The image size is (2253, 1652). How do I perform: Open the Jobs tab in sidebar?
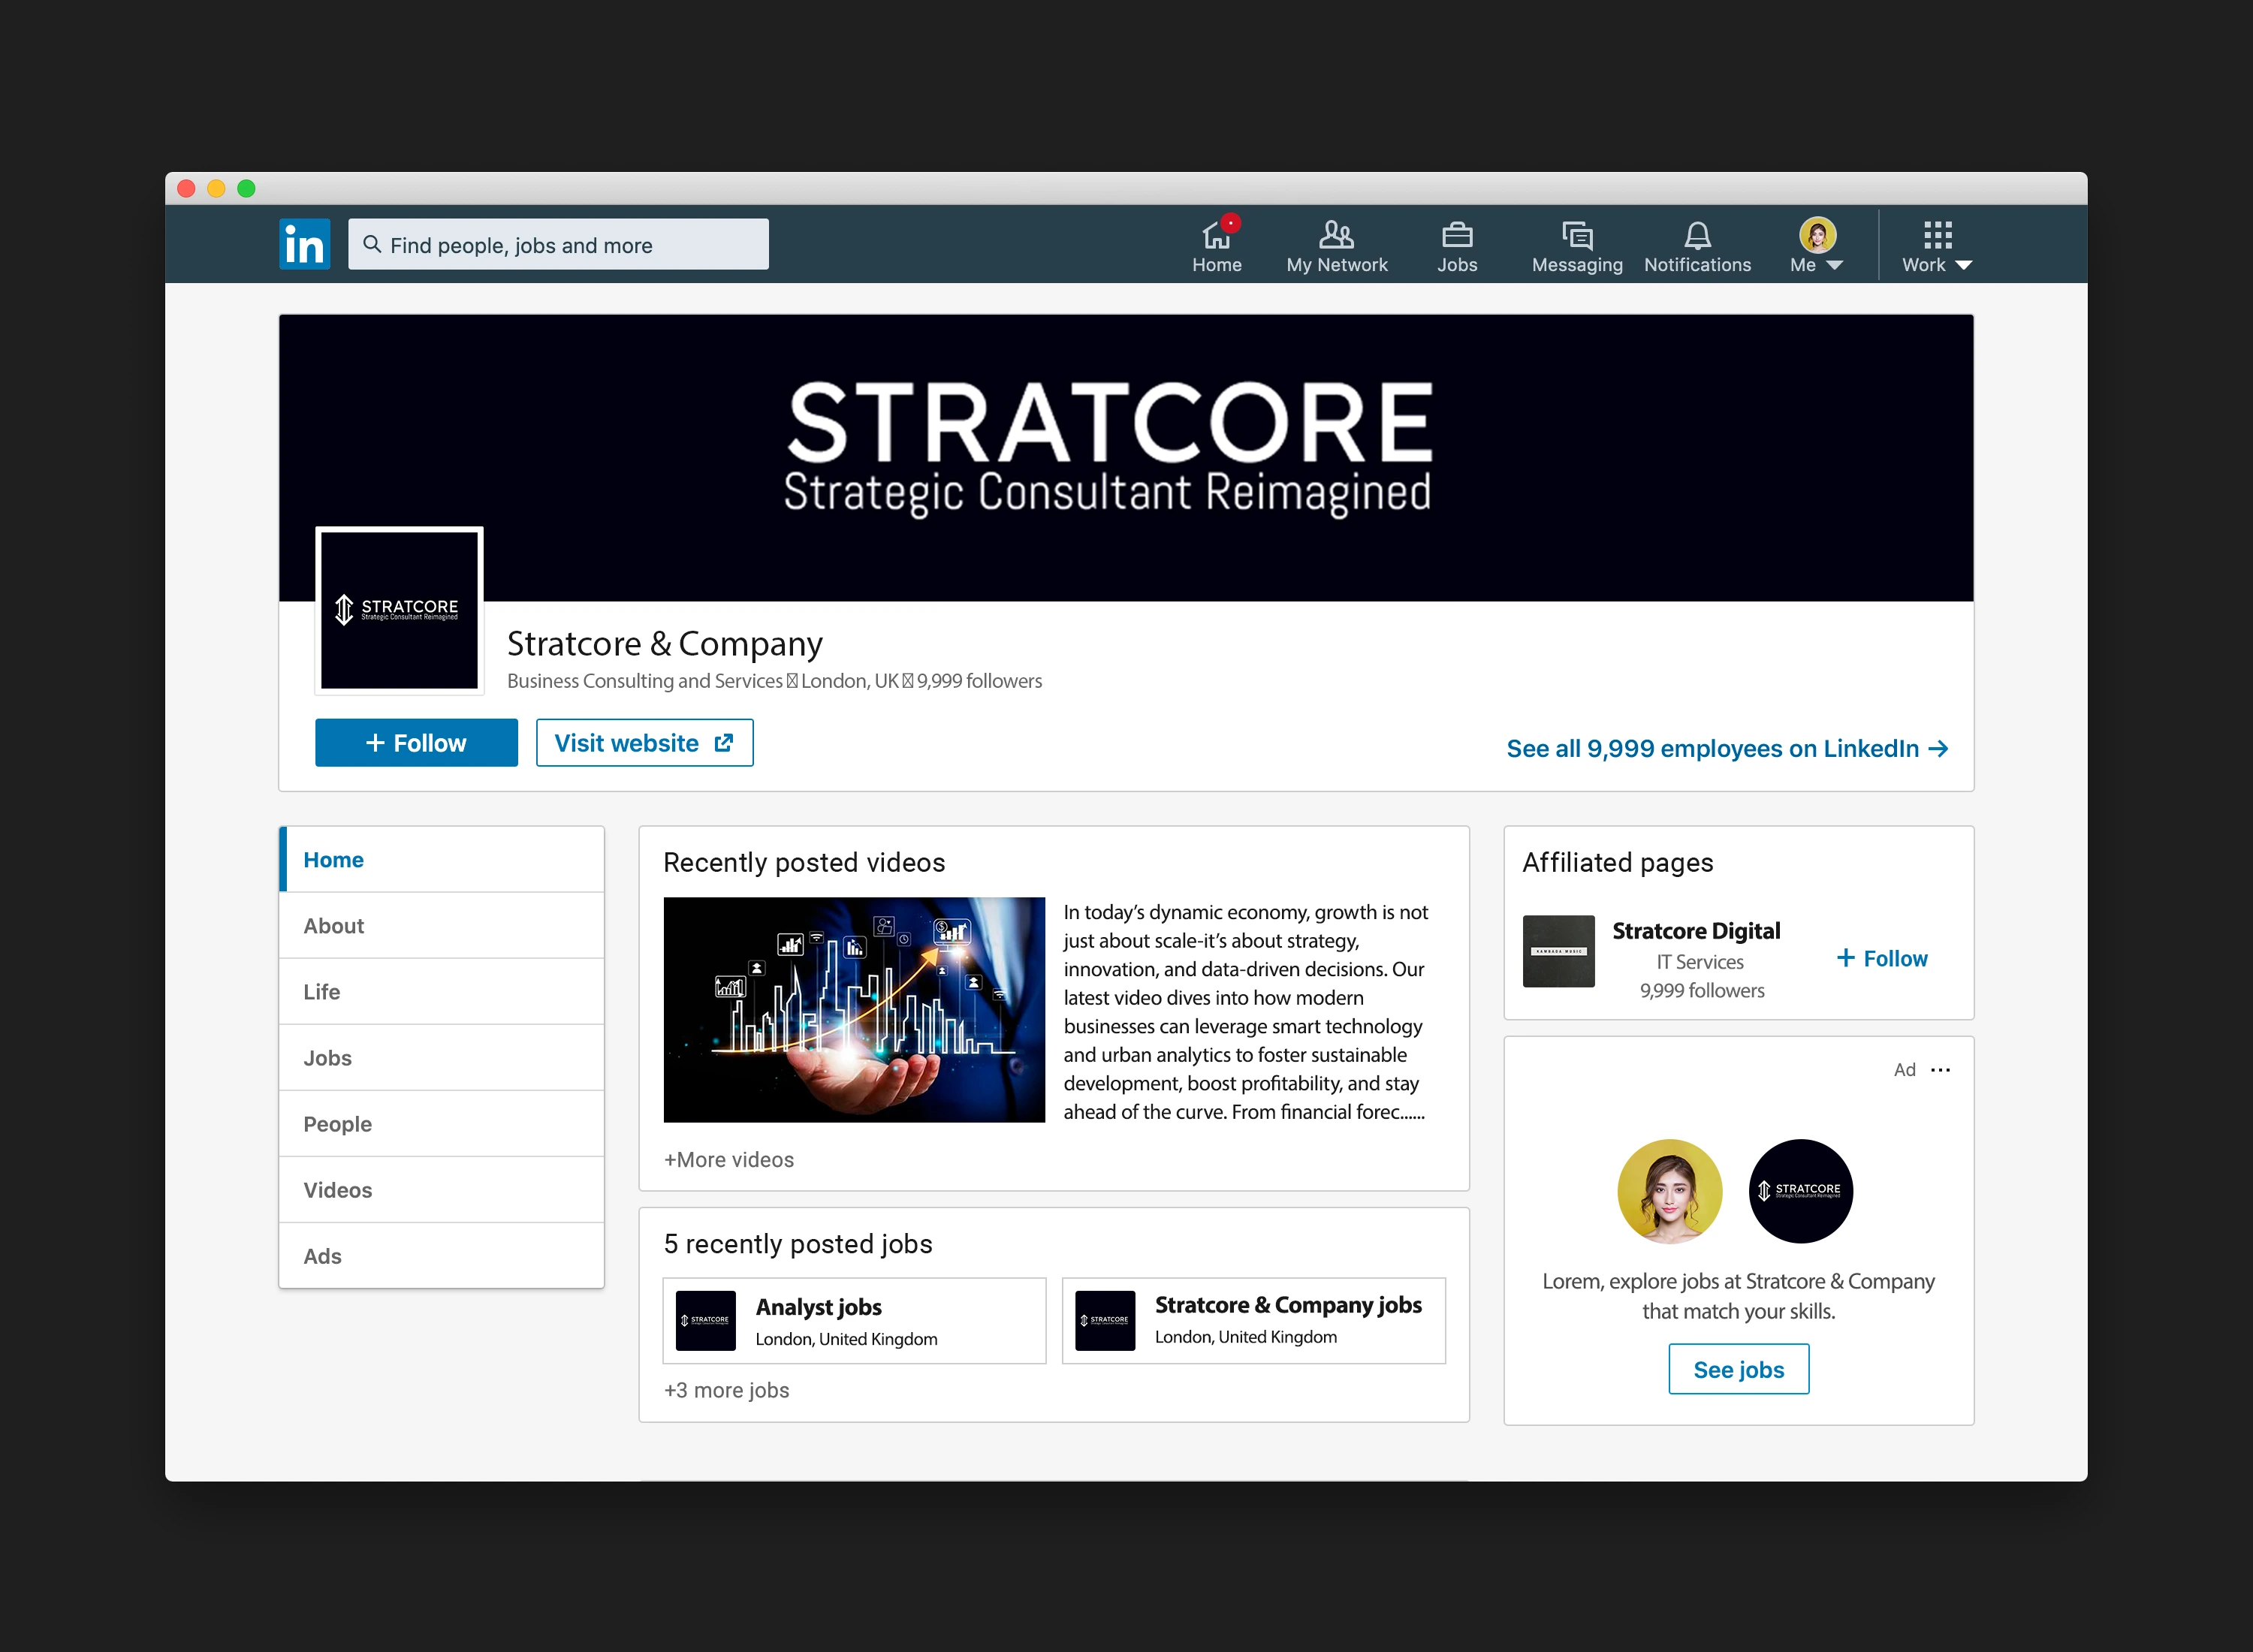point(441,1058)
